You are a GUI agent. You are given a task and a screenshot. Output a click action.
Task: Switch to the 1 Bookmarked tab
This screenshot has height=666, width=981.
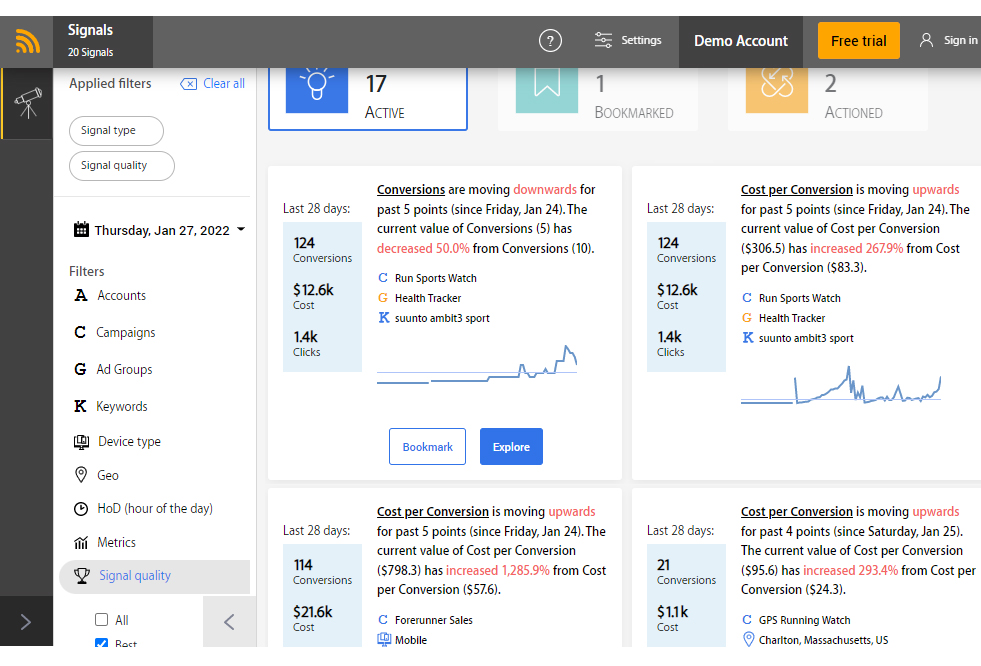[x=598, y=99]
